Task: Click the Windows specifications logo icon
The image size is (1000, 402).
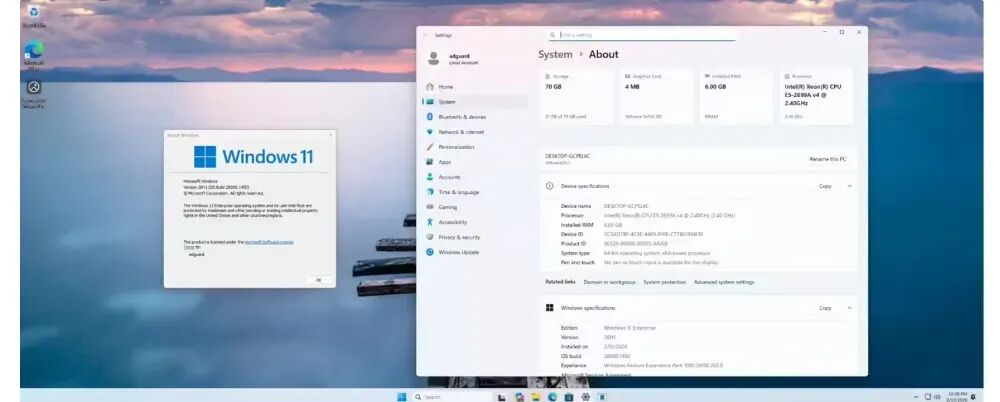Action: tap(550, 308)
